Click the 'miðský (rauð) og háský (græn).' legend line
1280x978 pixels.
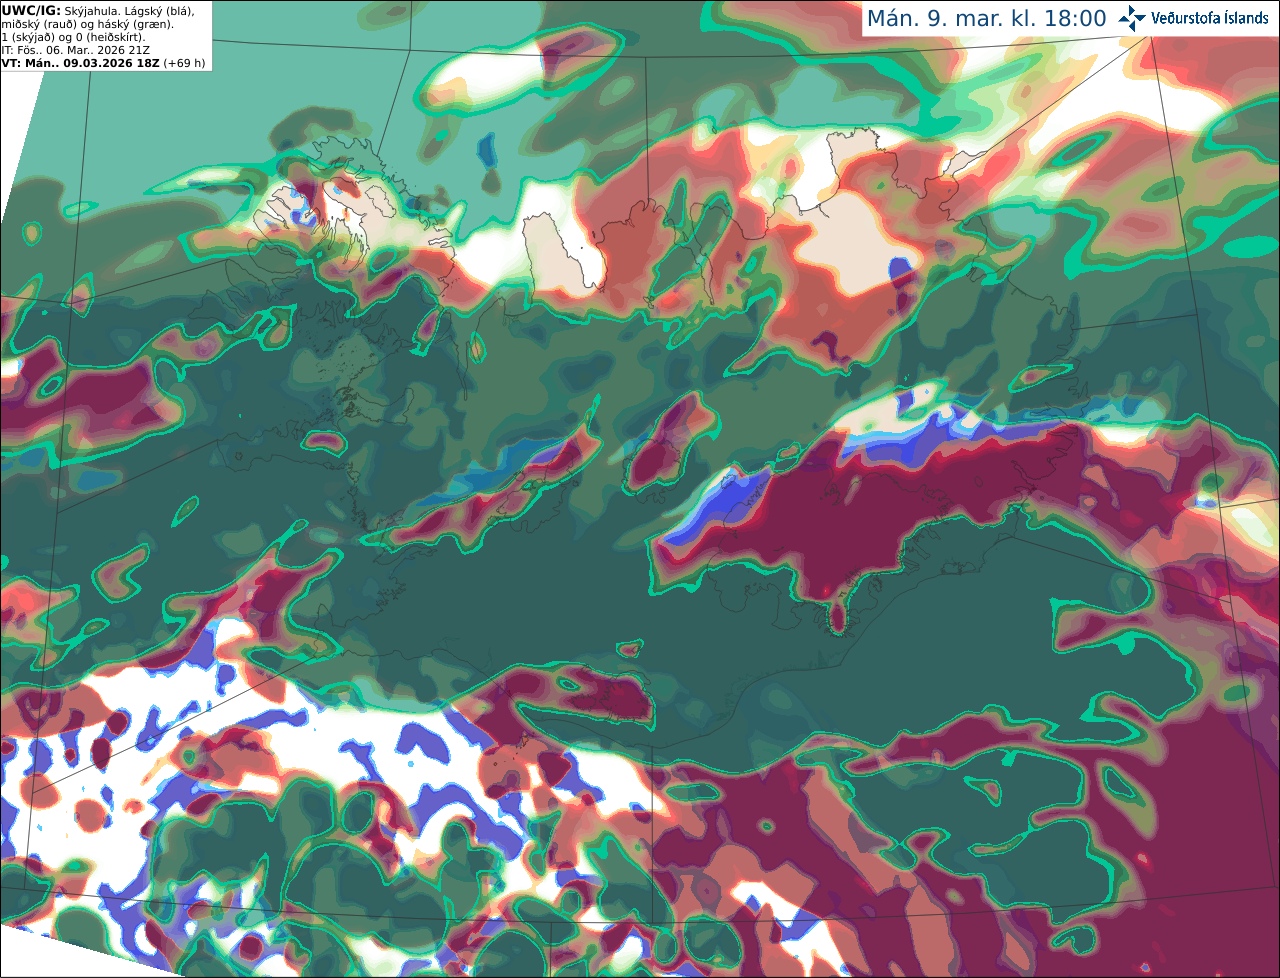[x=87, y=24]
